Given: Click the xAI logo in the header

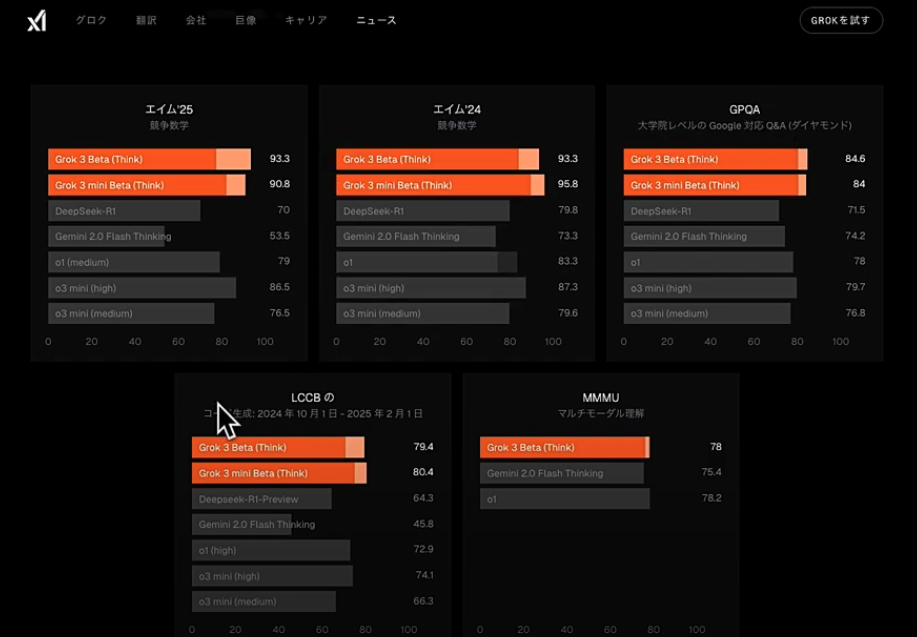Looking at the screenshot, I should 36,21.
